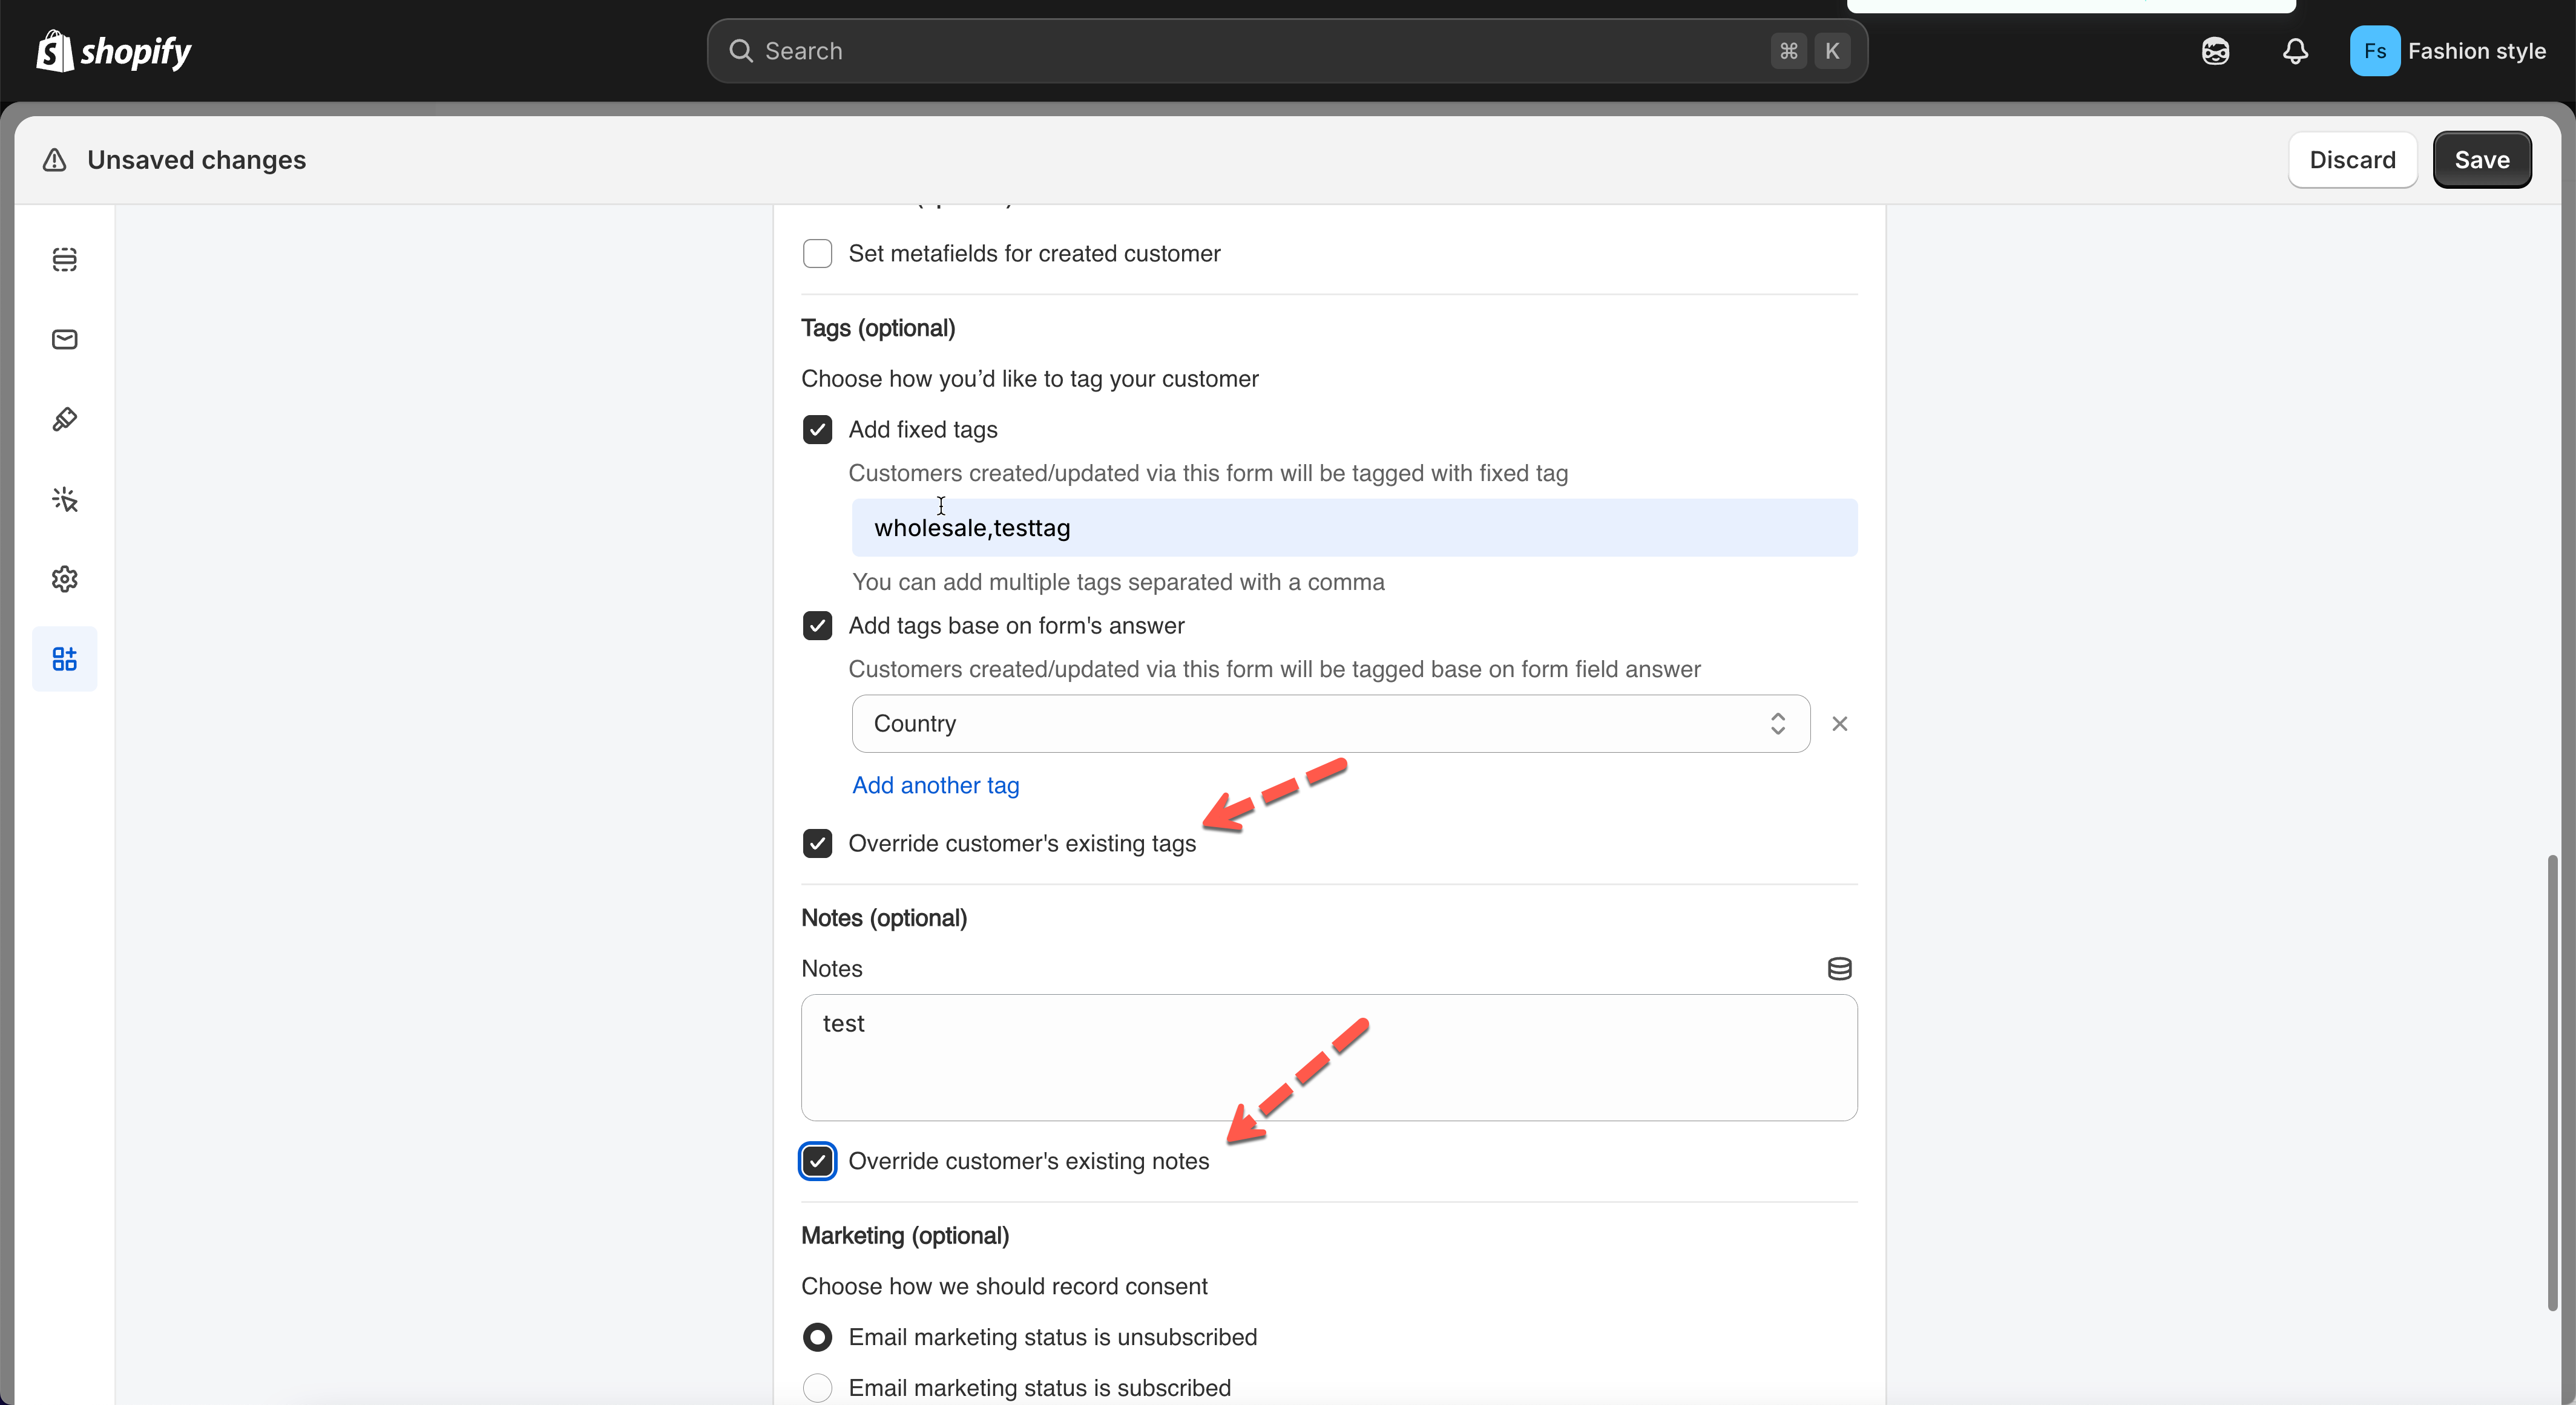This screenshot has height=1405, width=2576.
Task: Open the mail sidebar icon
Action: pos(64,339)
